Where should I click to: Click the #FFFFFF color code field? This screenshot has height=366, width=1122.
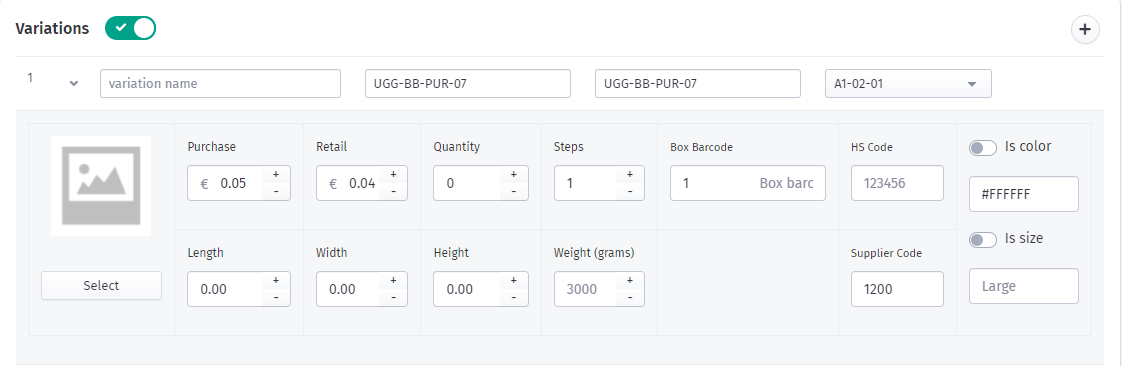(x=1023, y=194)
